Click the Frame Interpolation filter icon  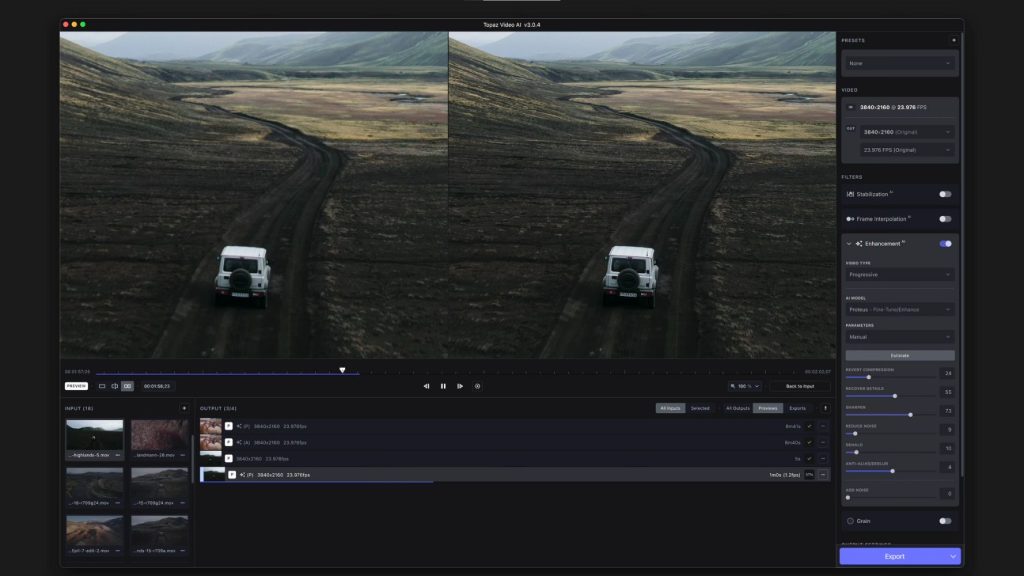click(x=850, y=219)
